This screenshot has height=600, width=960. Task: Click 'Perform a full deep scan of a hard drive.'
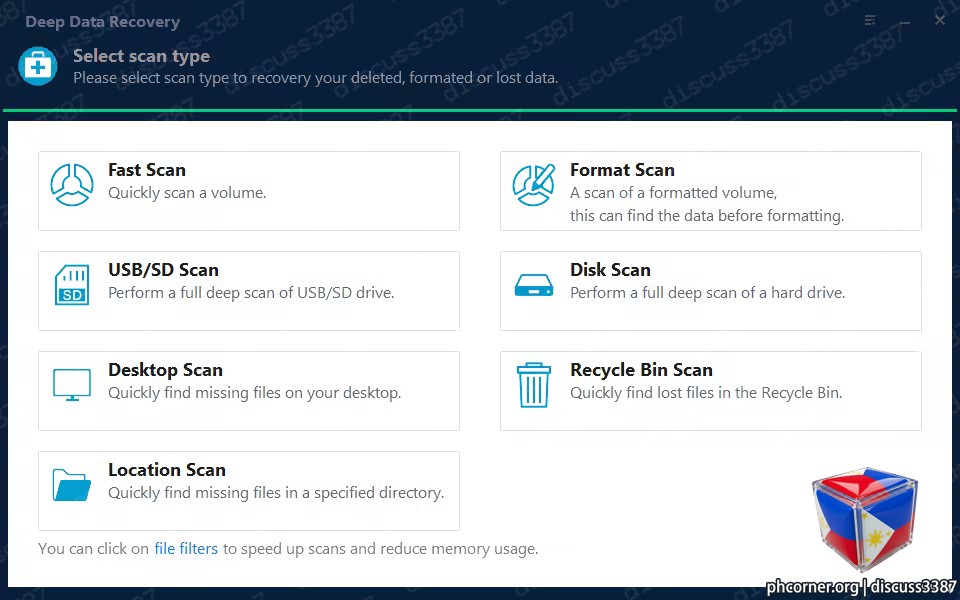707,293
